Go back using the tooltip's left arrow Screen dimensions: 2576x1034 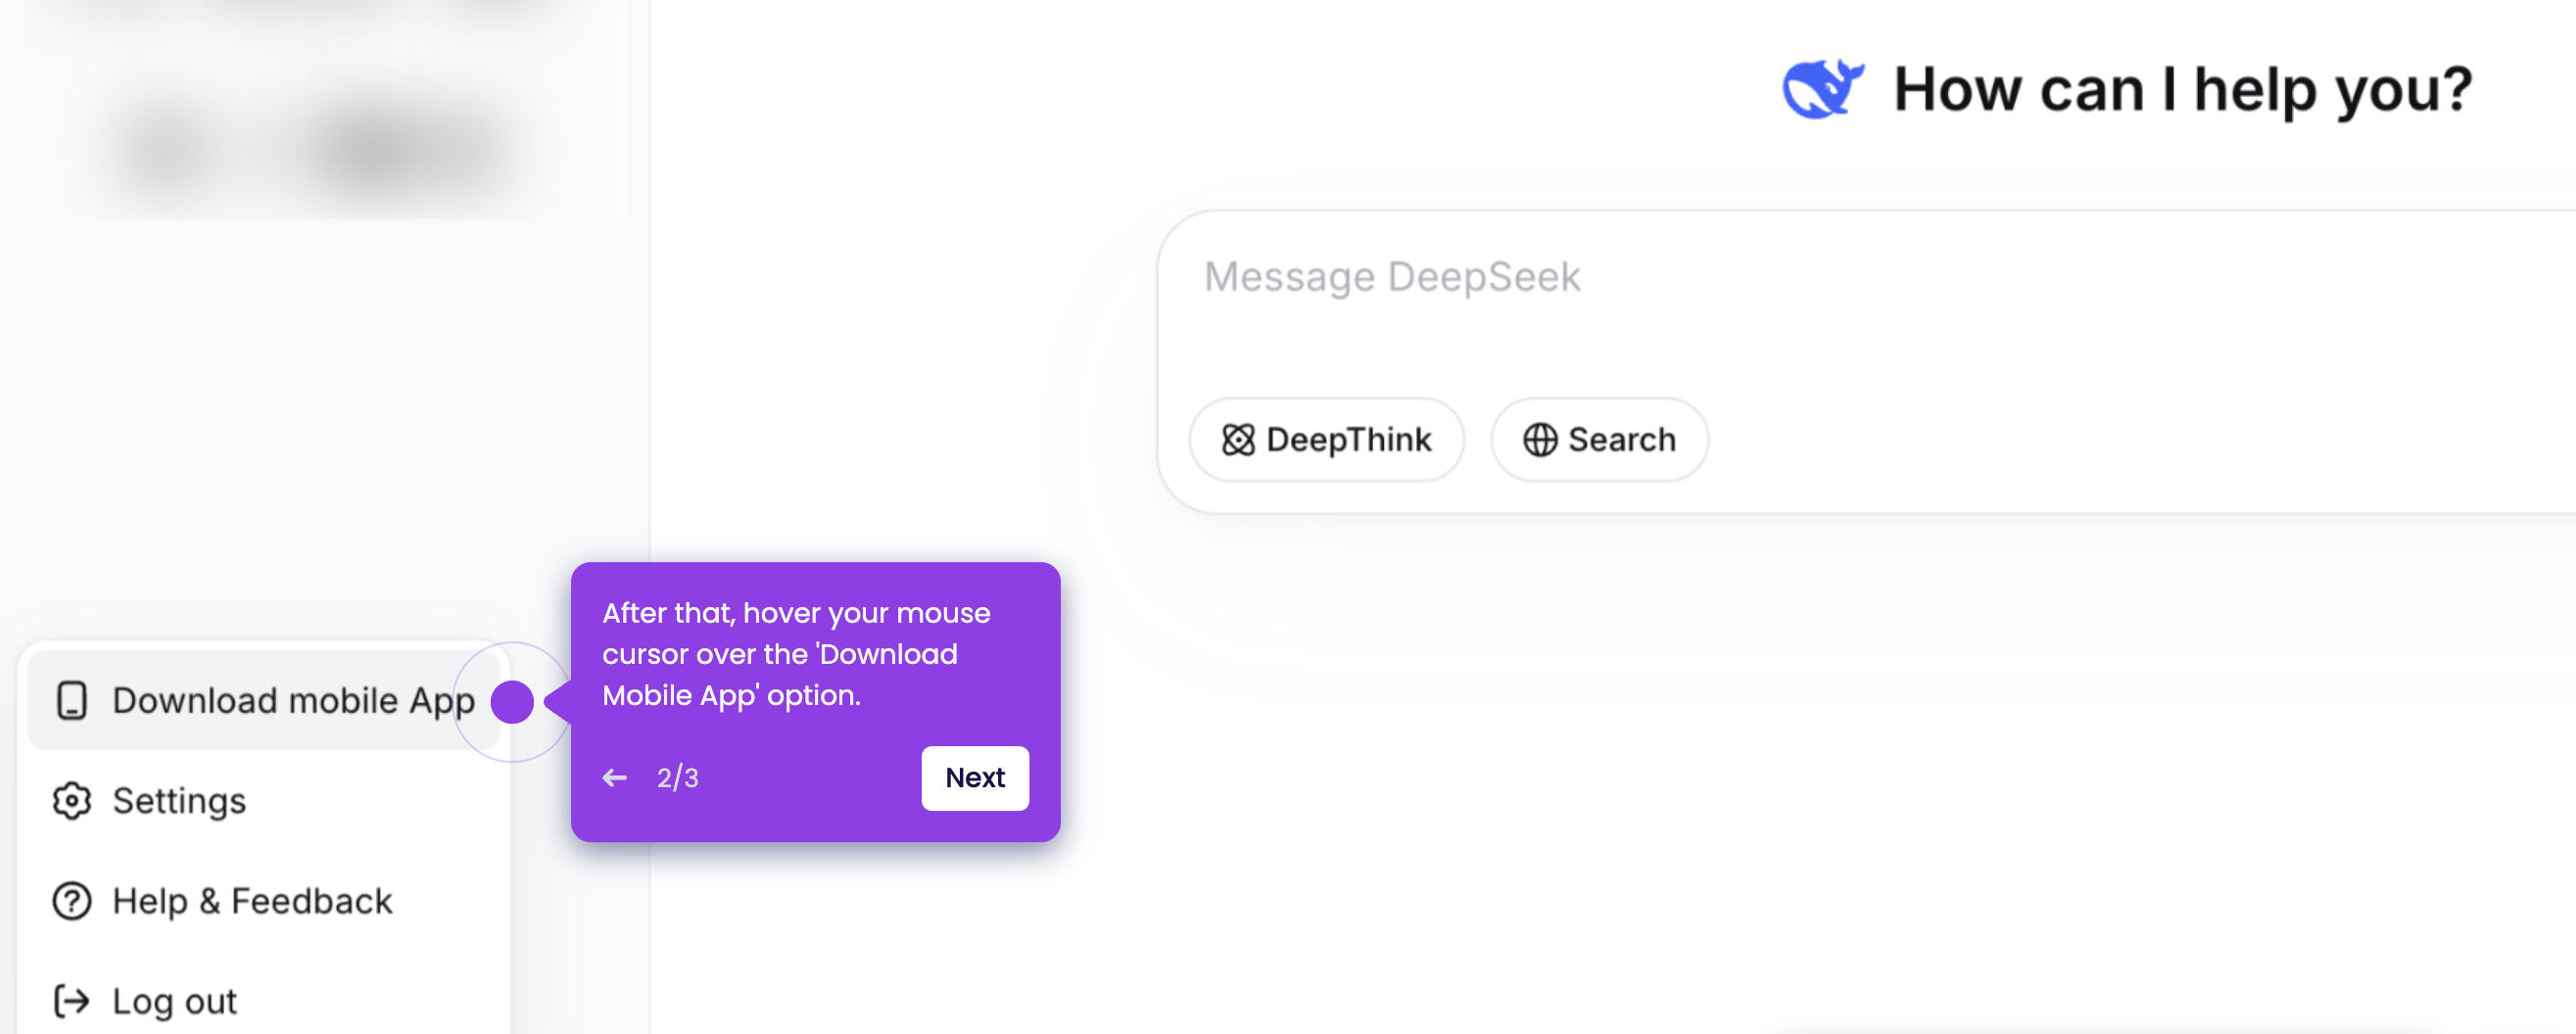coord(615,778)
